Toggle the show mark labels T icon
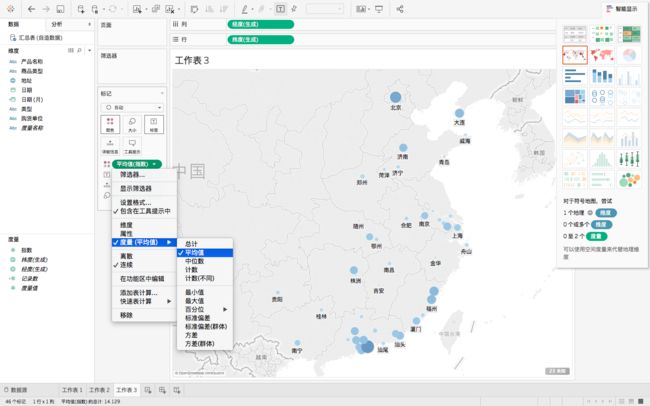The height and width of the screenshot is (406, 650). point(280,9)
